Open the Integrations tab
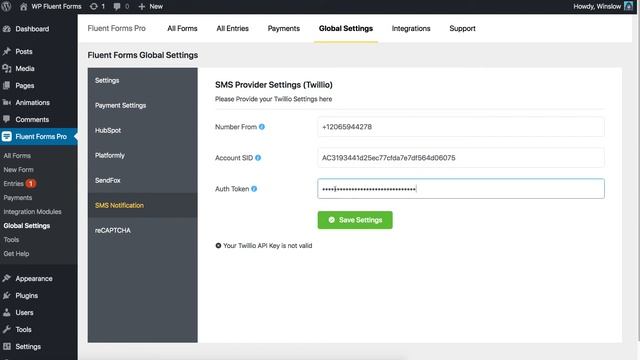 pyautogui.click(x=411, y=29)
